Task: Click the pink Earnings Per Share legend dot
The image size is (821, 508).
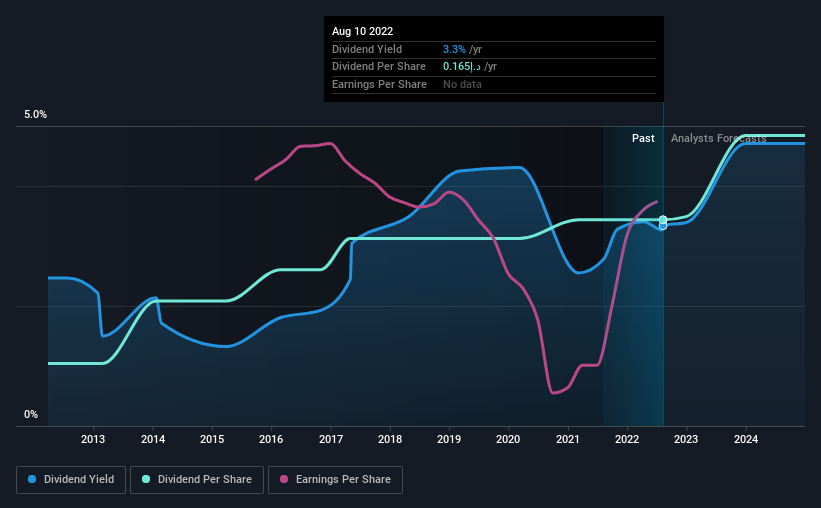Action: point(284,479)
